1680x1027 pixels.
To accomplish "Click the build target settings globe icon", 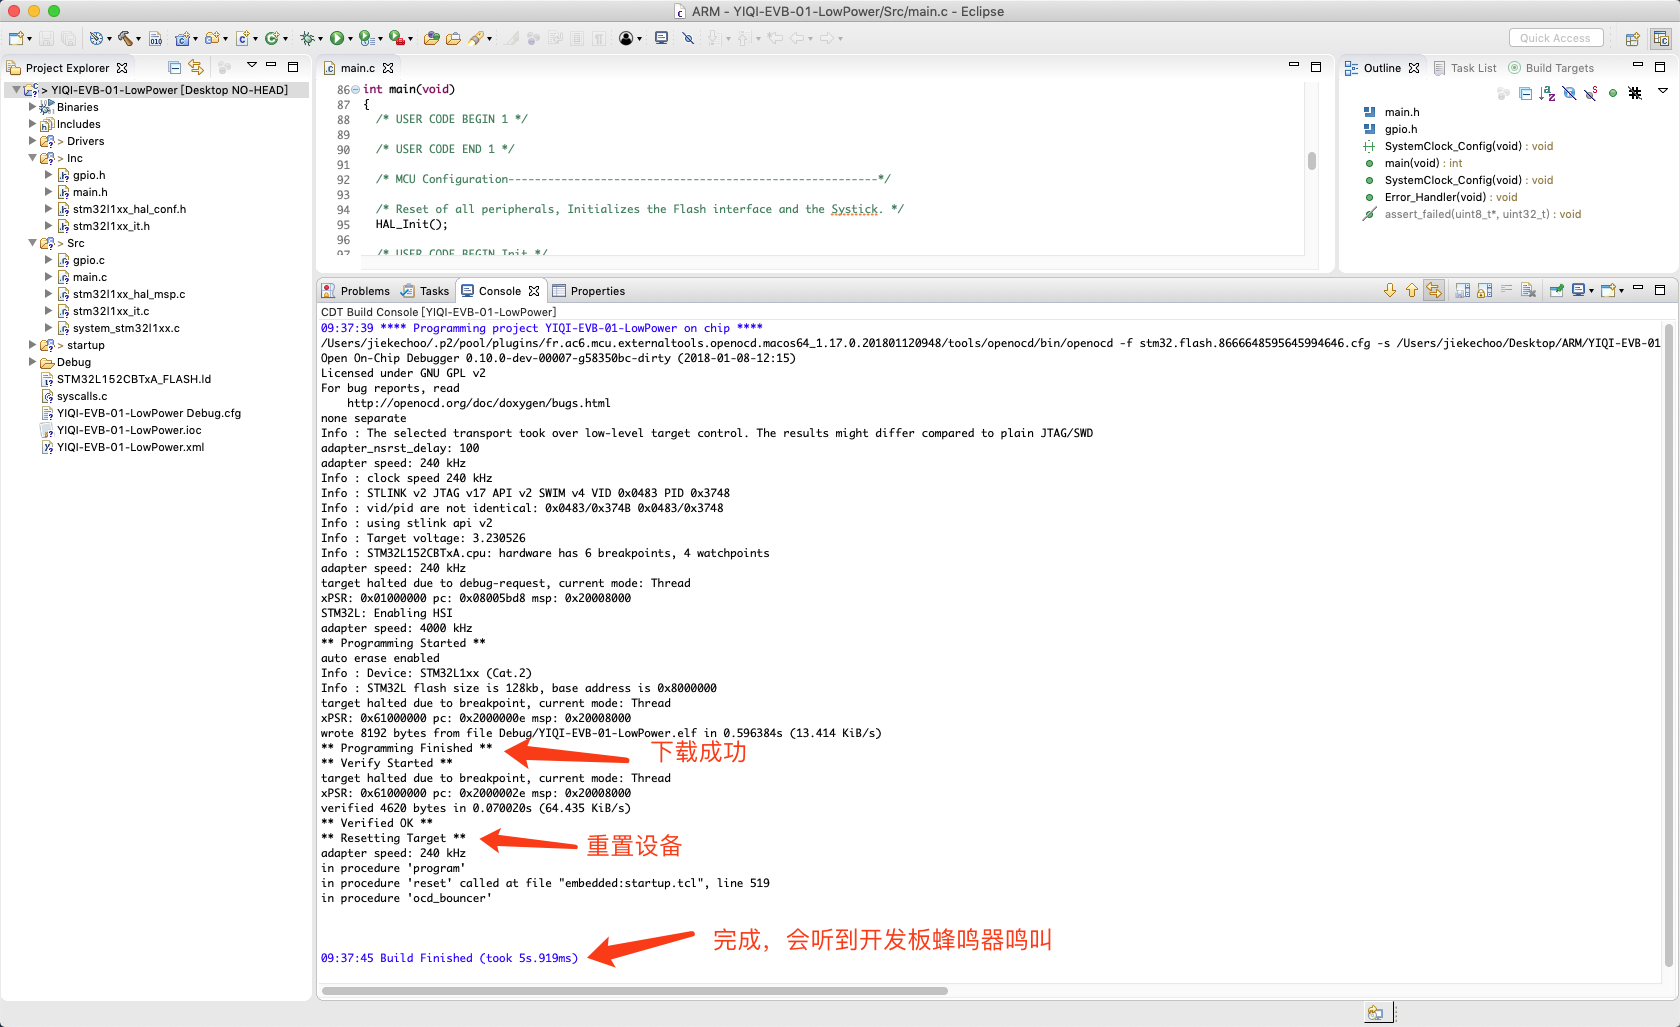I will 96,38.
